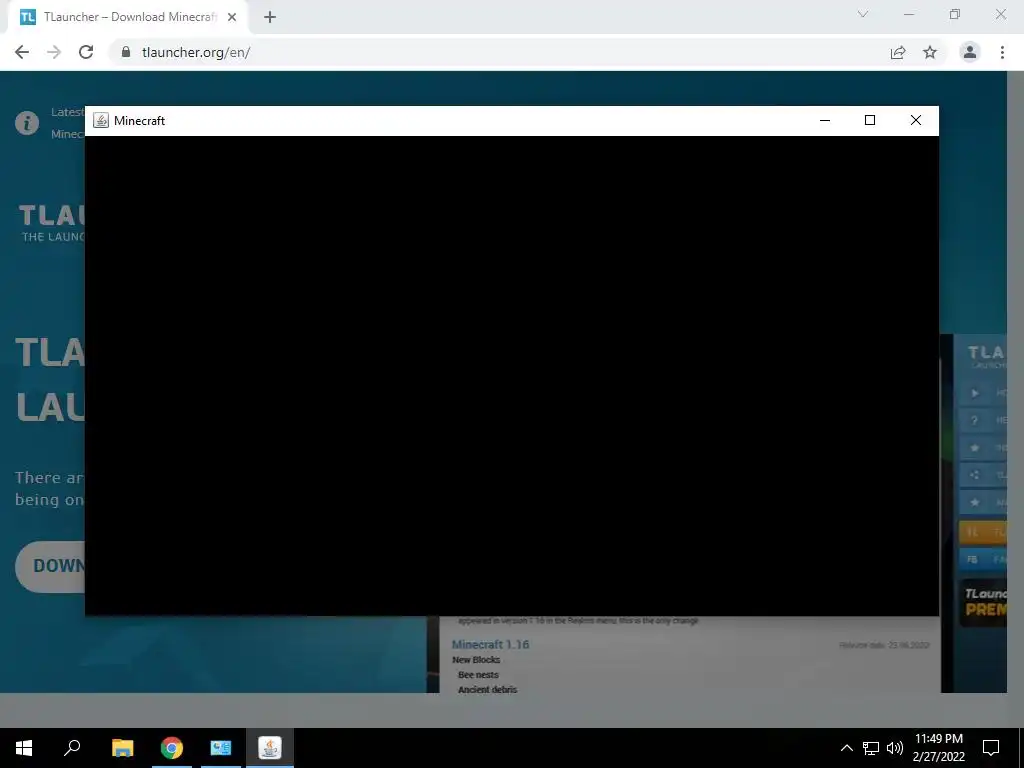1024x768 pixels.
Task: Open File Explorer from taskbar
Action: 122,748
